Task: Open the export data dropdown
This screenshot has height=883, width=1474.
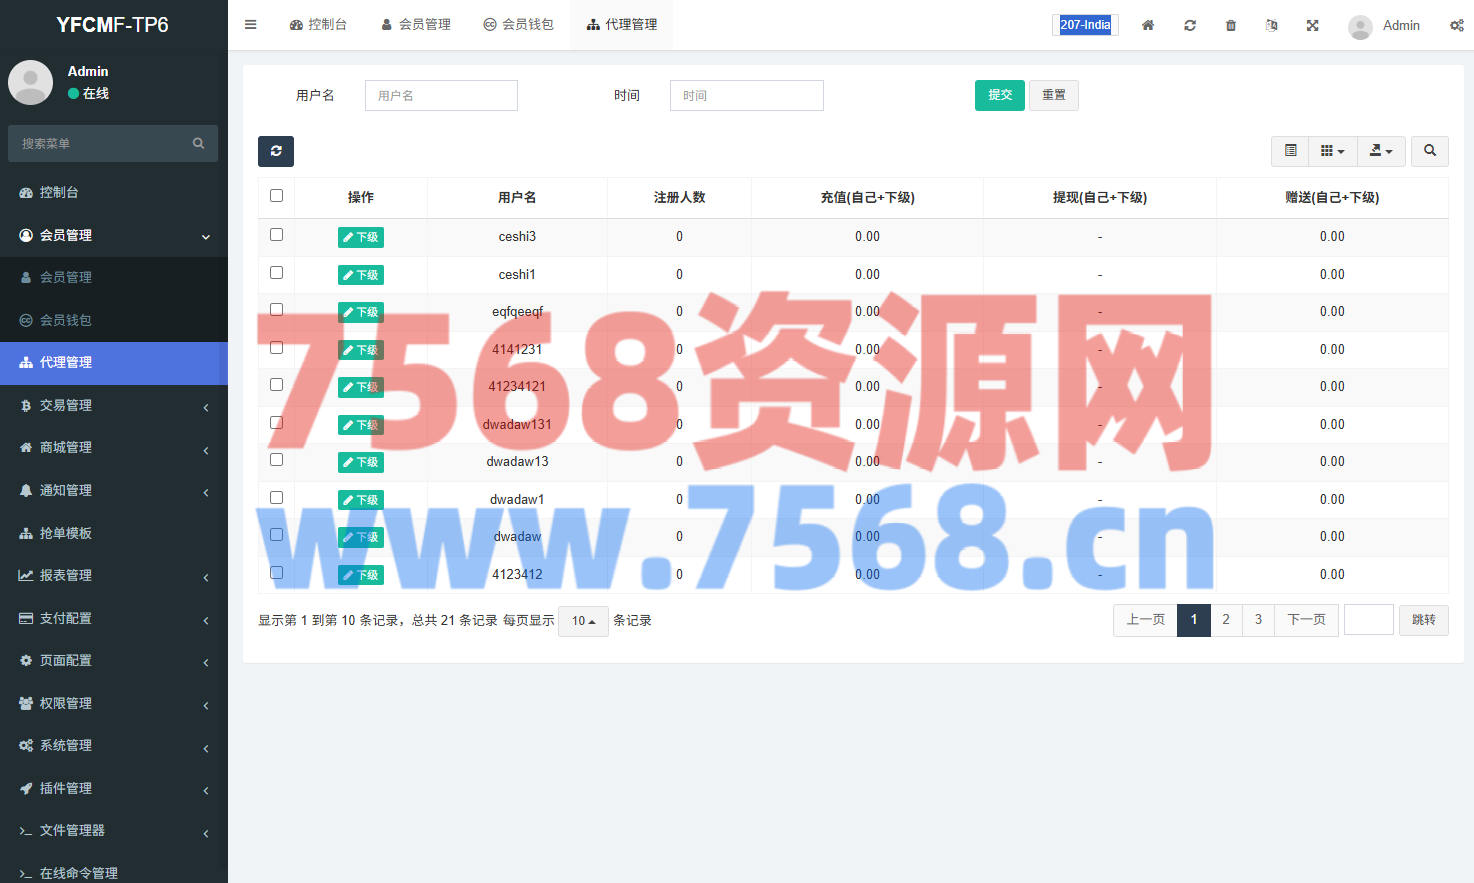Action: [1381, 151]
